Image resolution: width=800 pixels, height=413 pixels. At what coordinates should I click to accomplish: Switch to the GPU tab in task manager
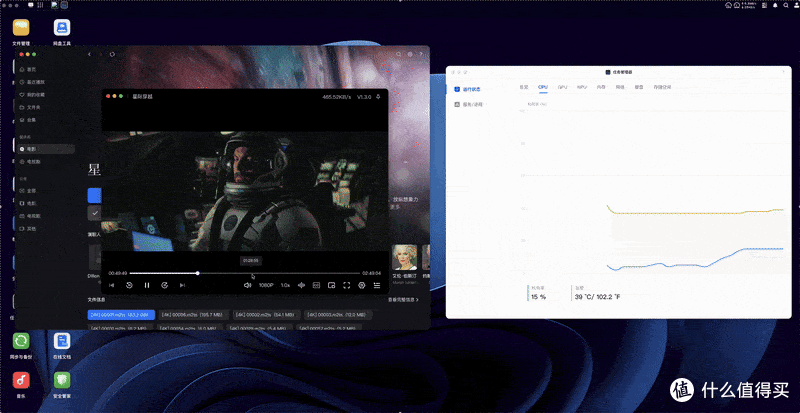coord(562,87)
